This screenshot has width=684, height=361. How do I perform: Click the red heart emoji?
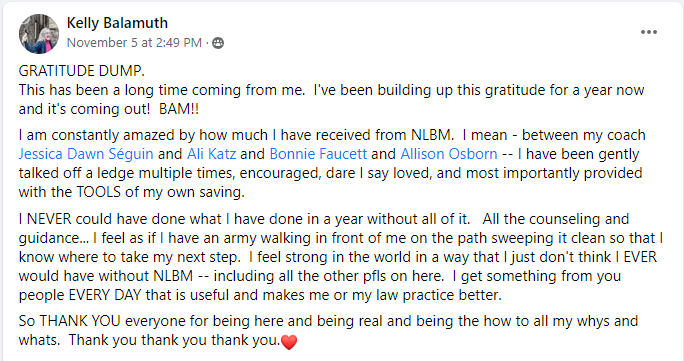[x=289, y=341]
